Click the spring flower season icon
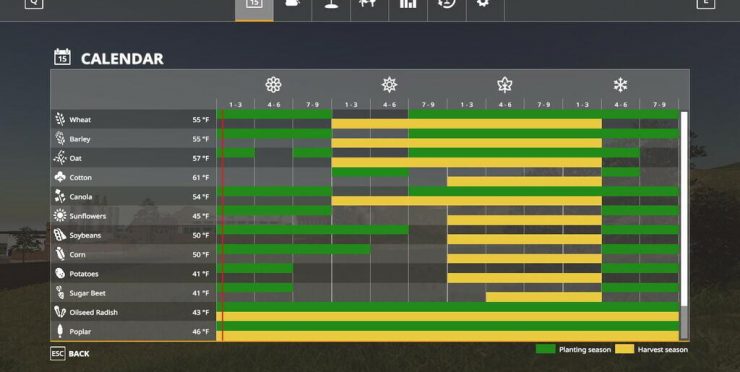Image resolution: width=740 pixels, height=372 pixels. coord(273,85)
